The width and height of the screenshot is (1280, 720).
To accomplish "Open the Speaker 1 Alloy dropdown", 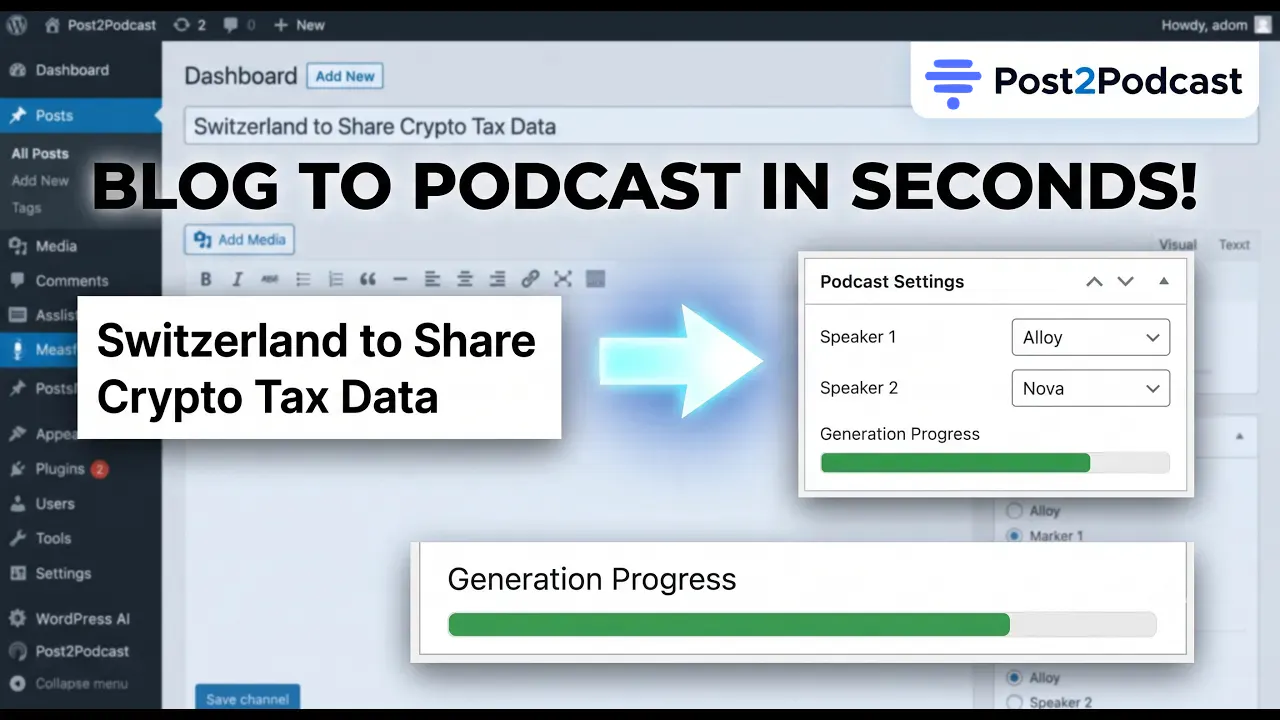I will click(x=1091, y=338).
